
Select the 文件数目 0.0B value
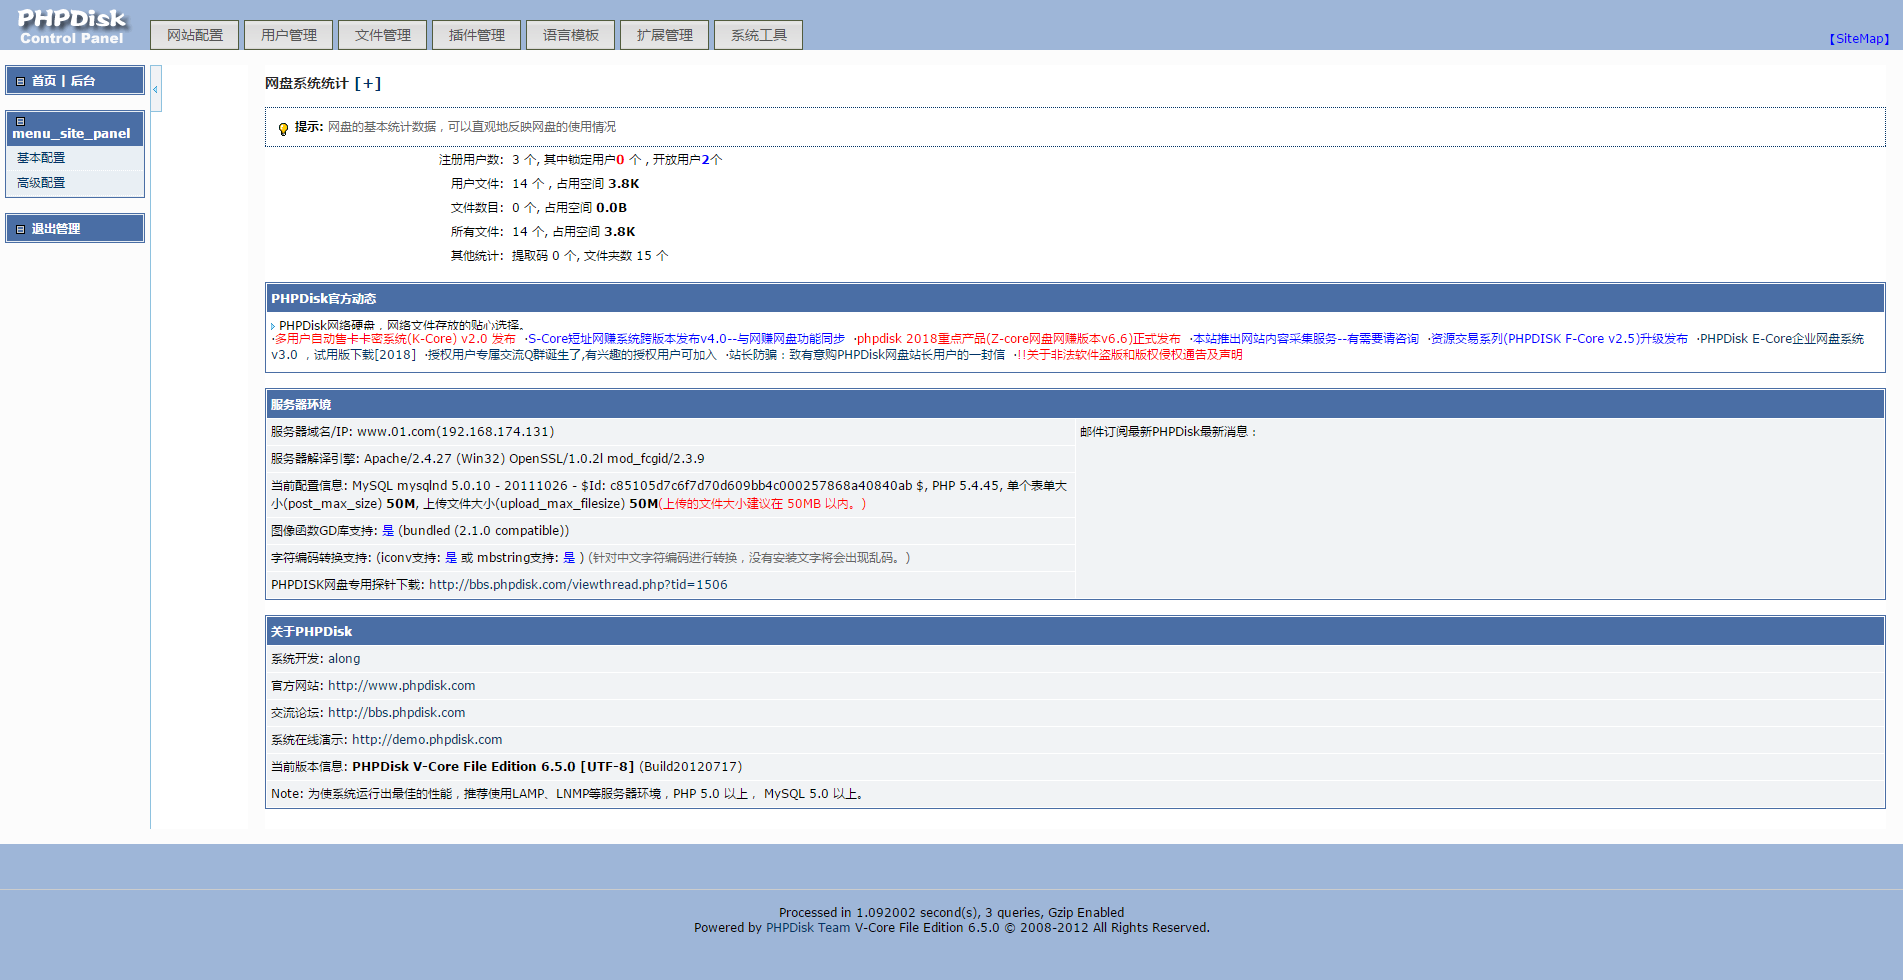(612, 208)
